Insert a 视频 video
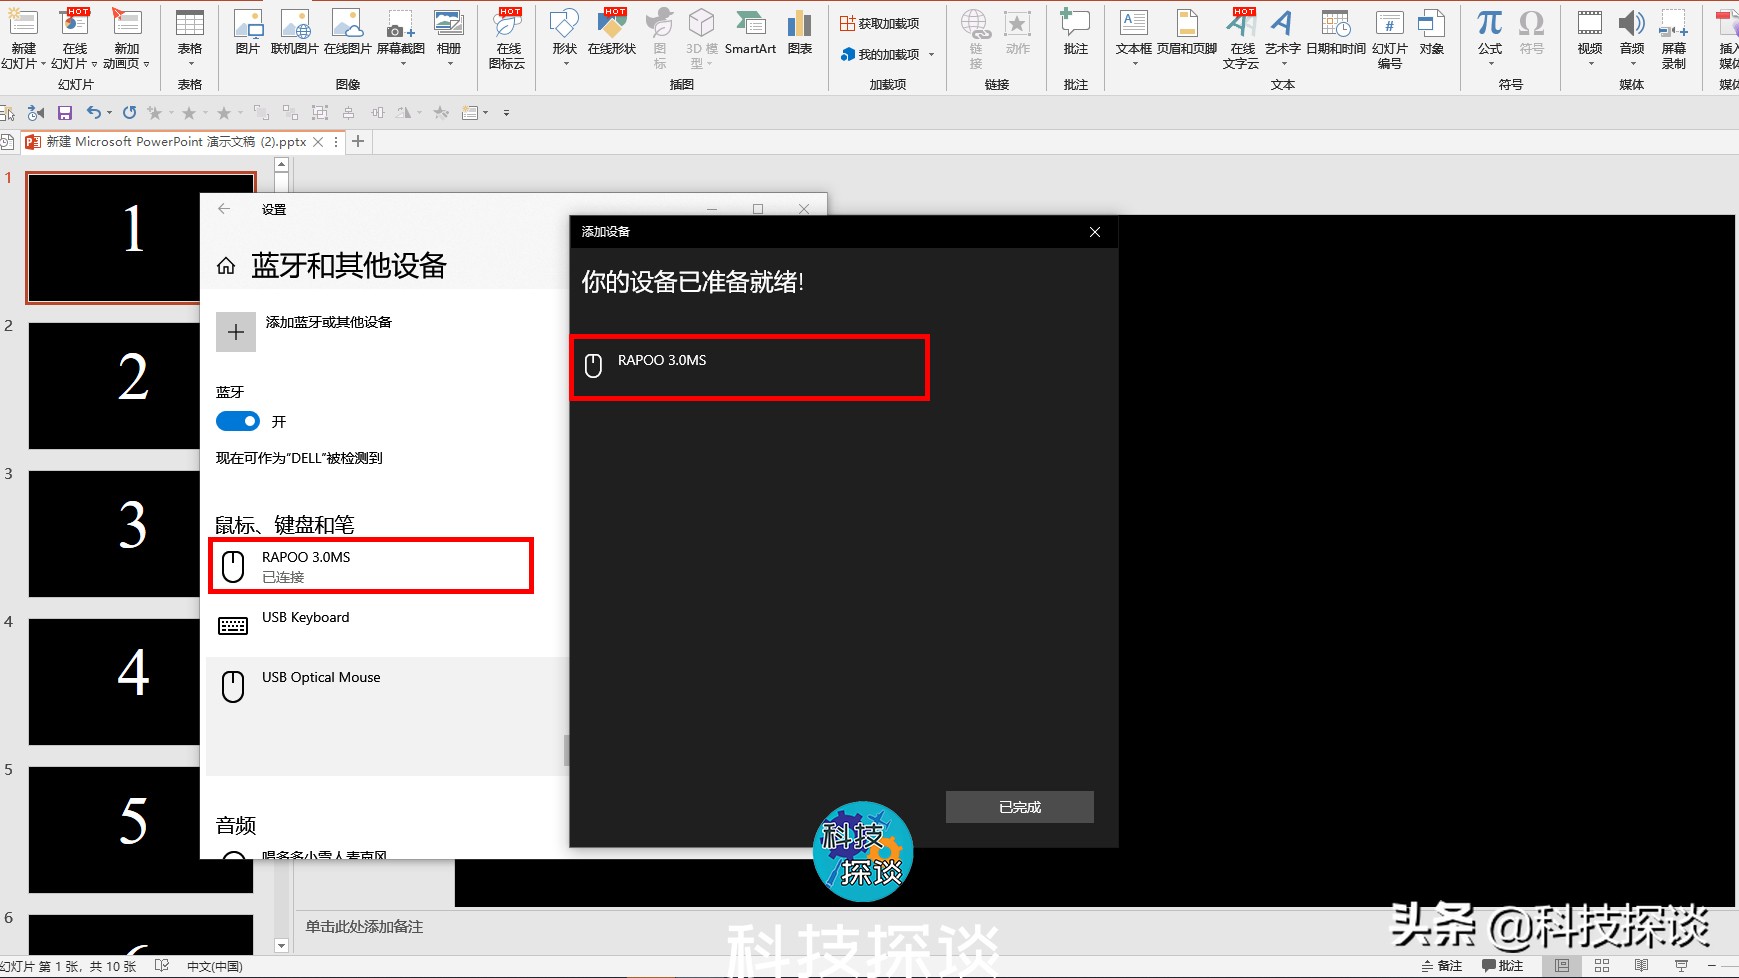1739x978 pixels. tap(1590, 38)
